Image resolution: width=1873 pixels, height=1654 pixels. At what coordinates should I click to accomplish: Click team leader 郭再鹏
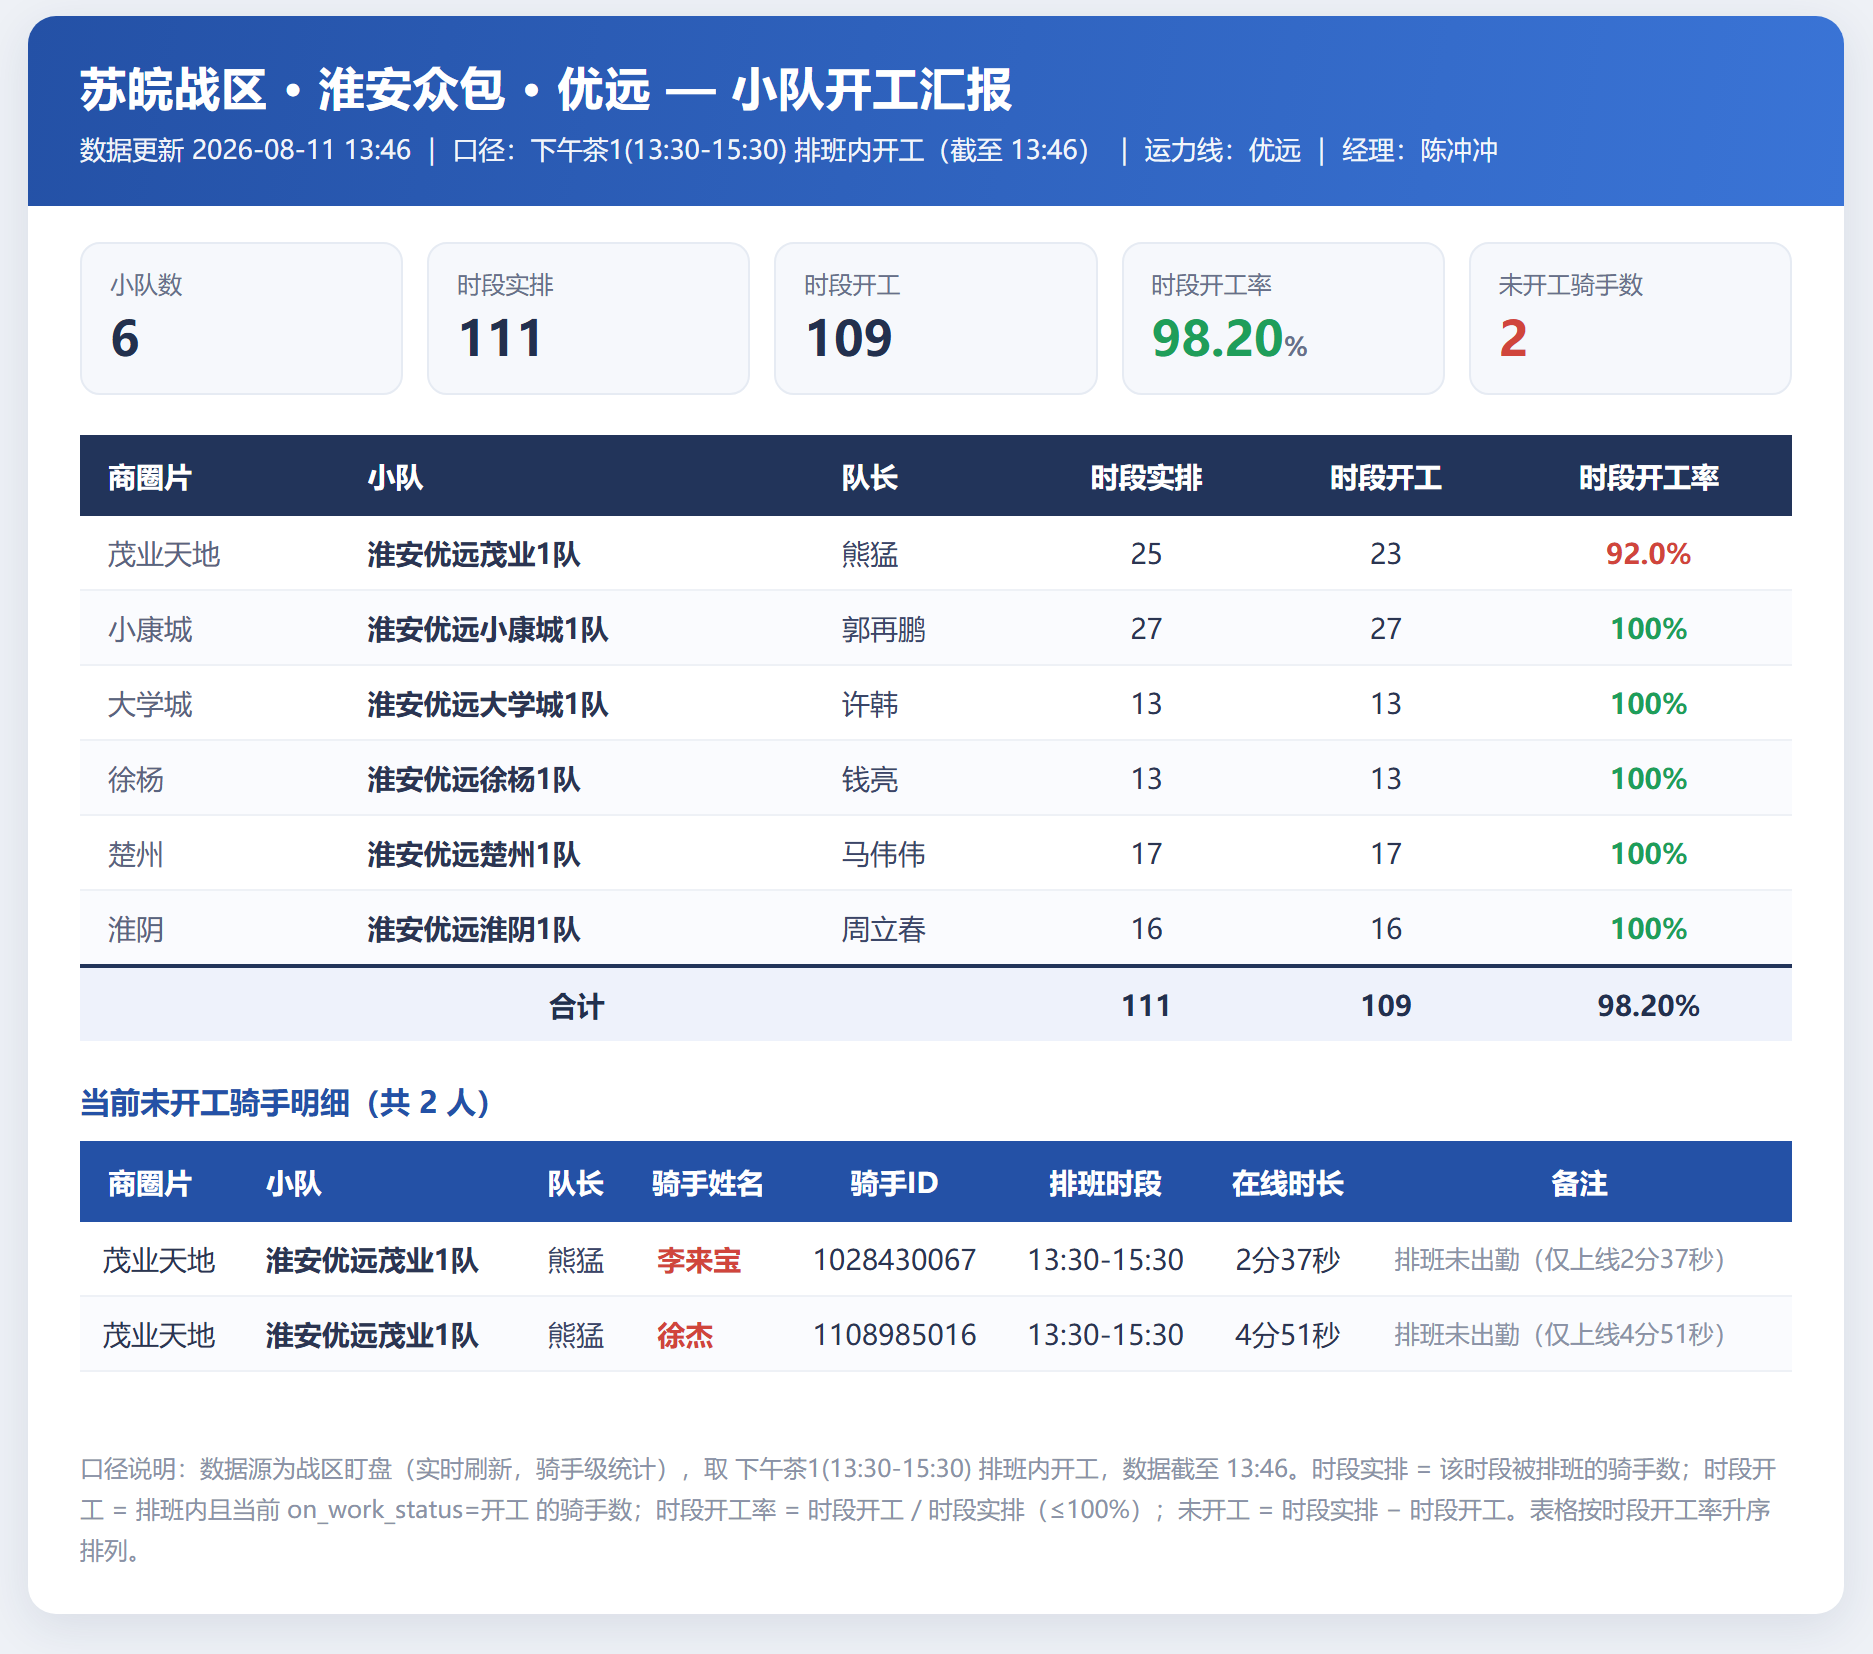pyautogui.click(x=883, y=629)
